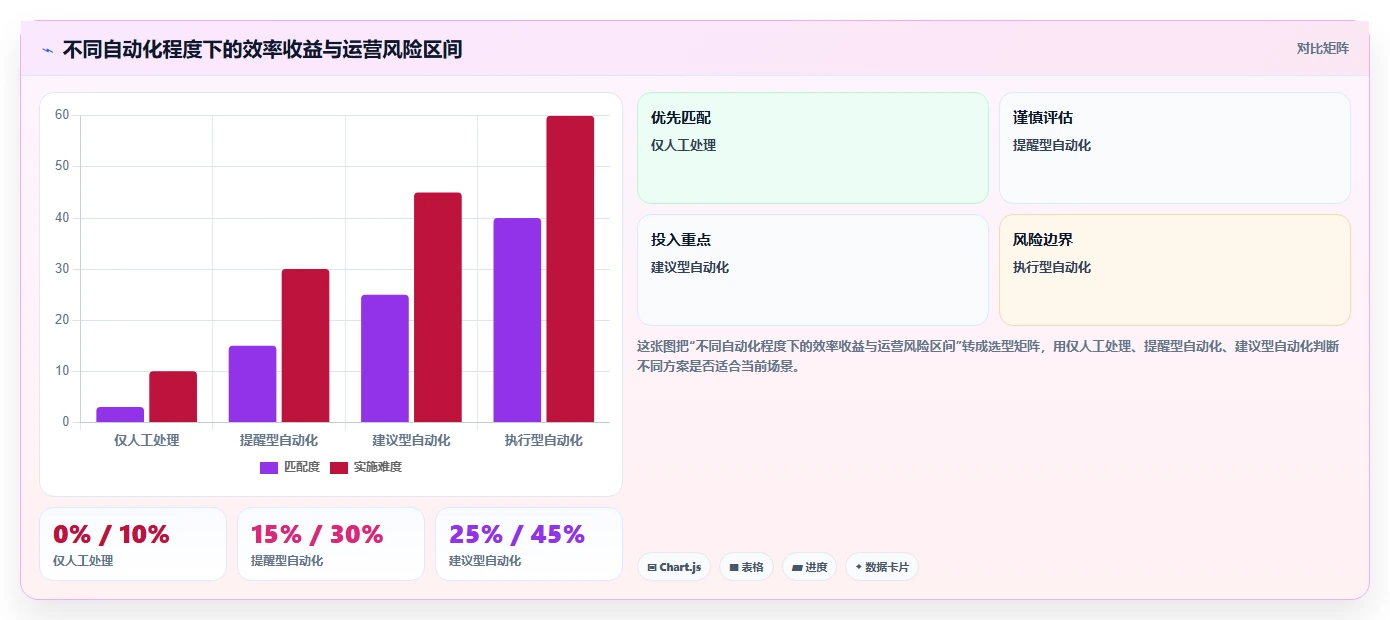Click purple bar for 提醒型自动化
The image size is (1390, 620).
(252, 384)
